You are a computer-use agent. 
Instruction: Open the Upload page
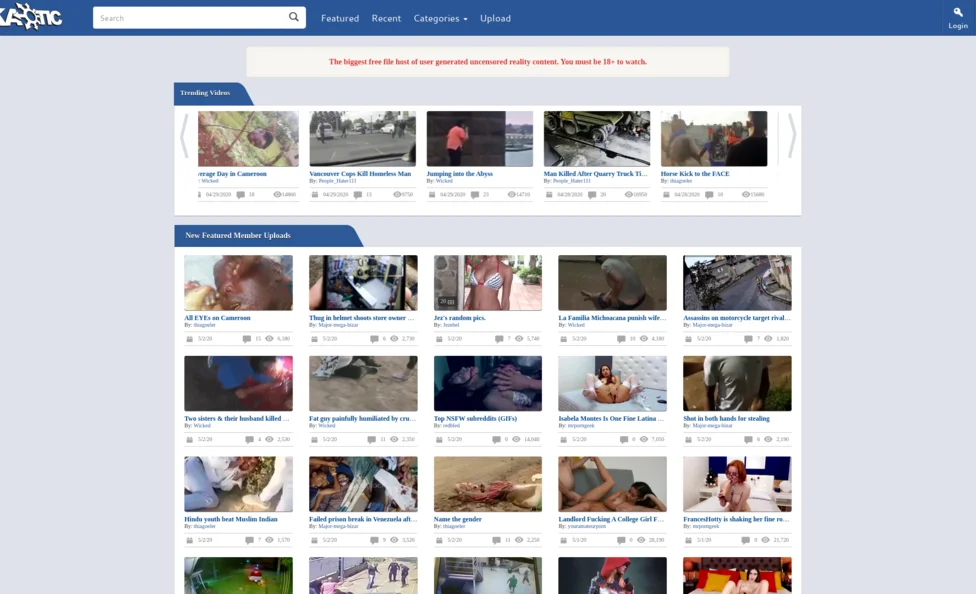pyautogui.click(x=495, y=18)
